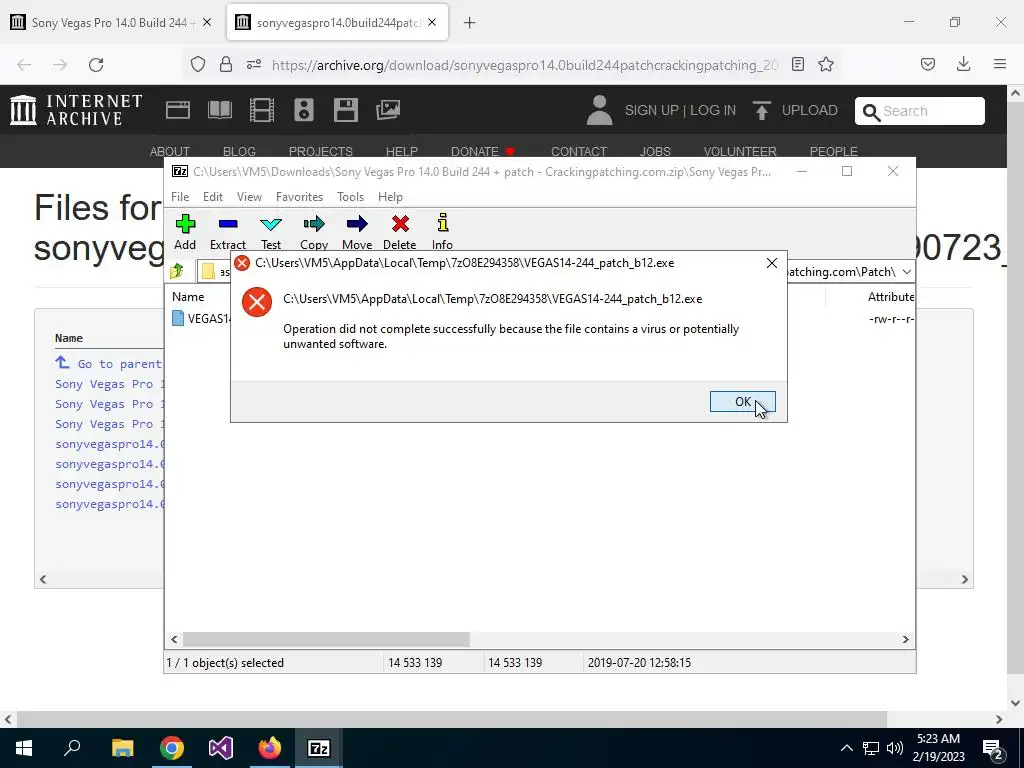Click OK in the virus error dialog
This screenshot has width=1024, height=768.
coord(743,402)
